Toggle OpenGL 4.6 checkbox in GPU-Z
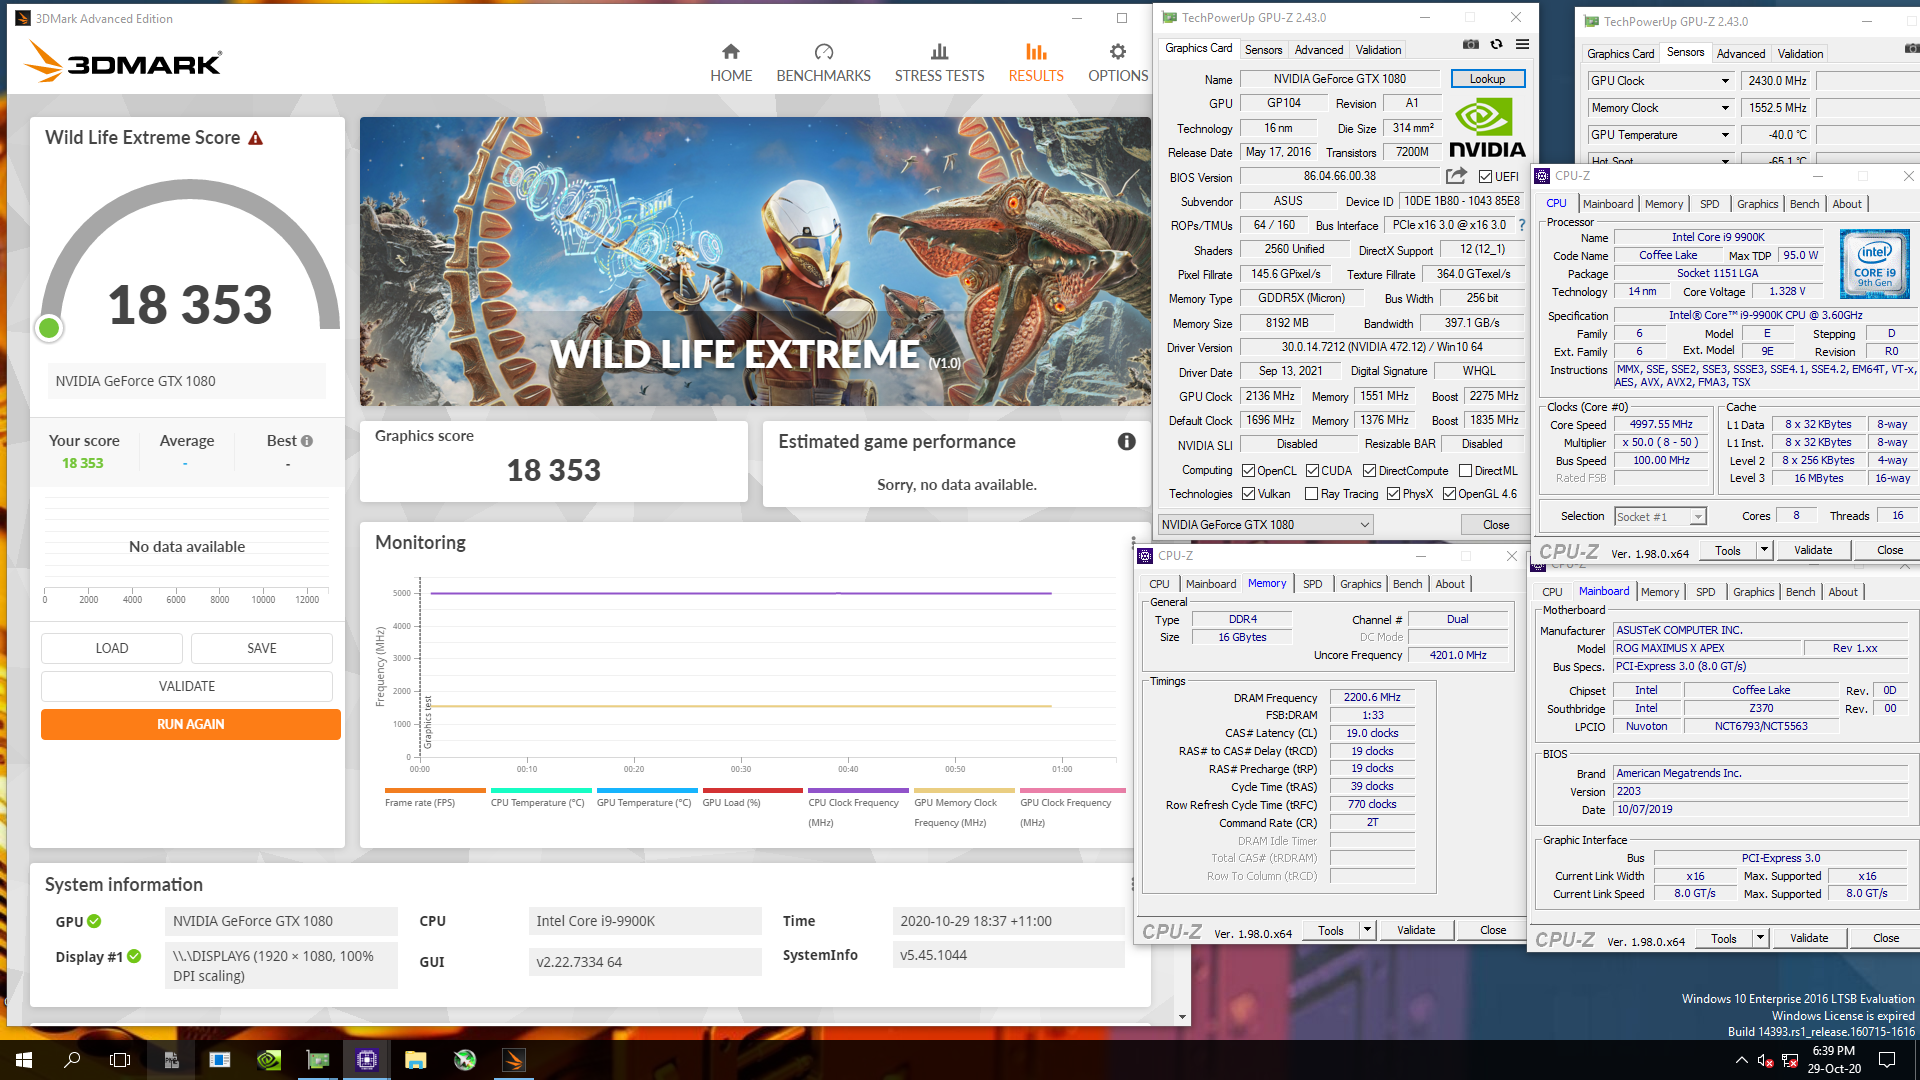 coord(1449,494)
